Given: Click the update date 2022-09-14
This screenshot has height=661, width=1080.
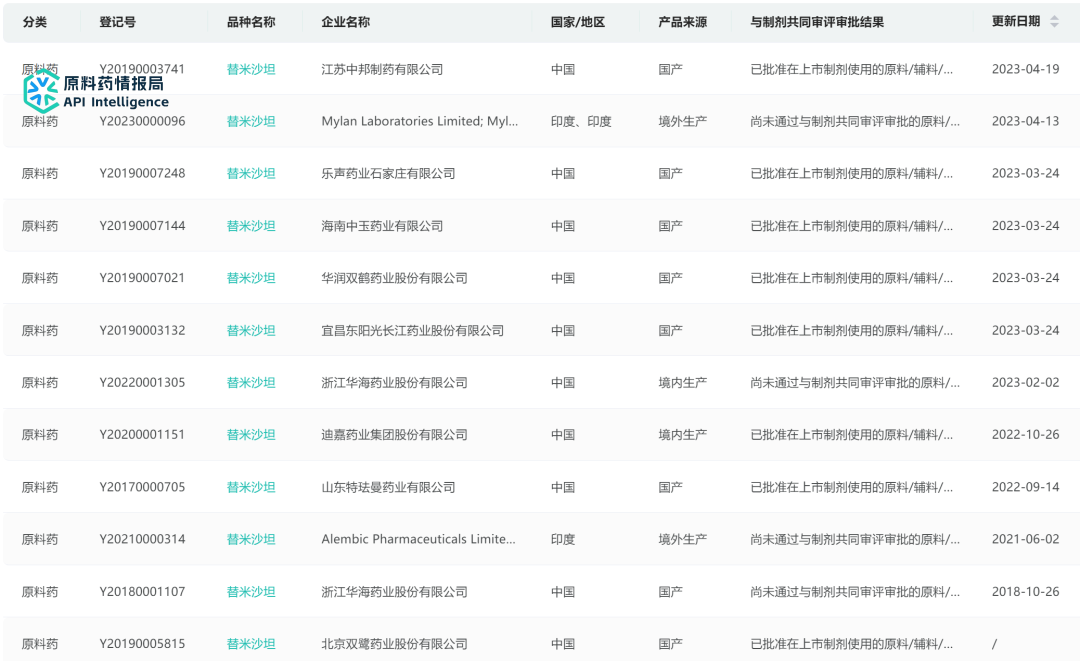Looking at the screenshot, I should 1025,487.
